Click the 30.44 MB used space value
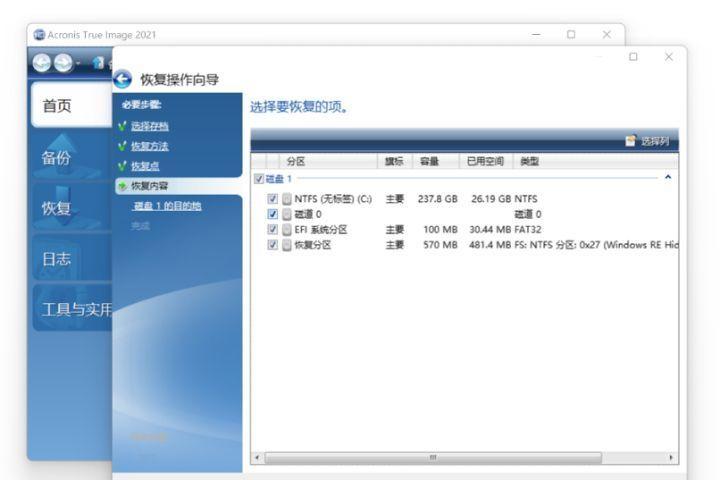This screenshot has height=480, width=720. pos(490,229)
